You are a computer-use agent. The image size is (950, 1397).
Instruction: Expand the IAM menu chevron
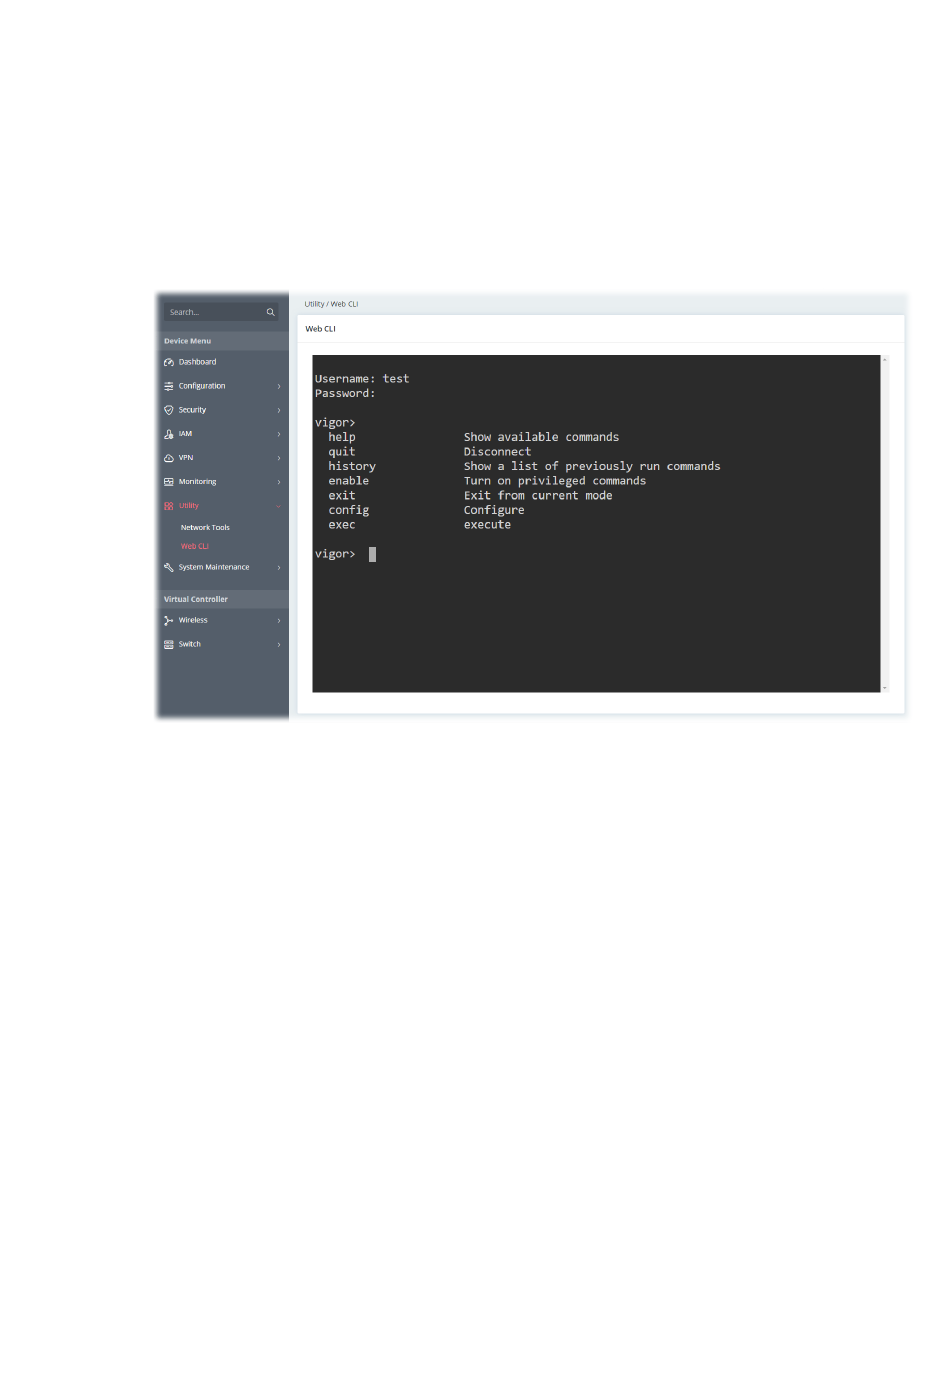[279, 434]
